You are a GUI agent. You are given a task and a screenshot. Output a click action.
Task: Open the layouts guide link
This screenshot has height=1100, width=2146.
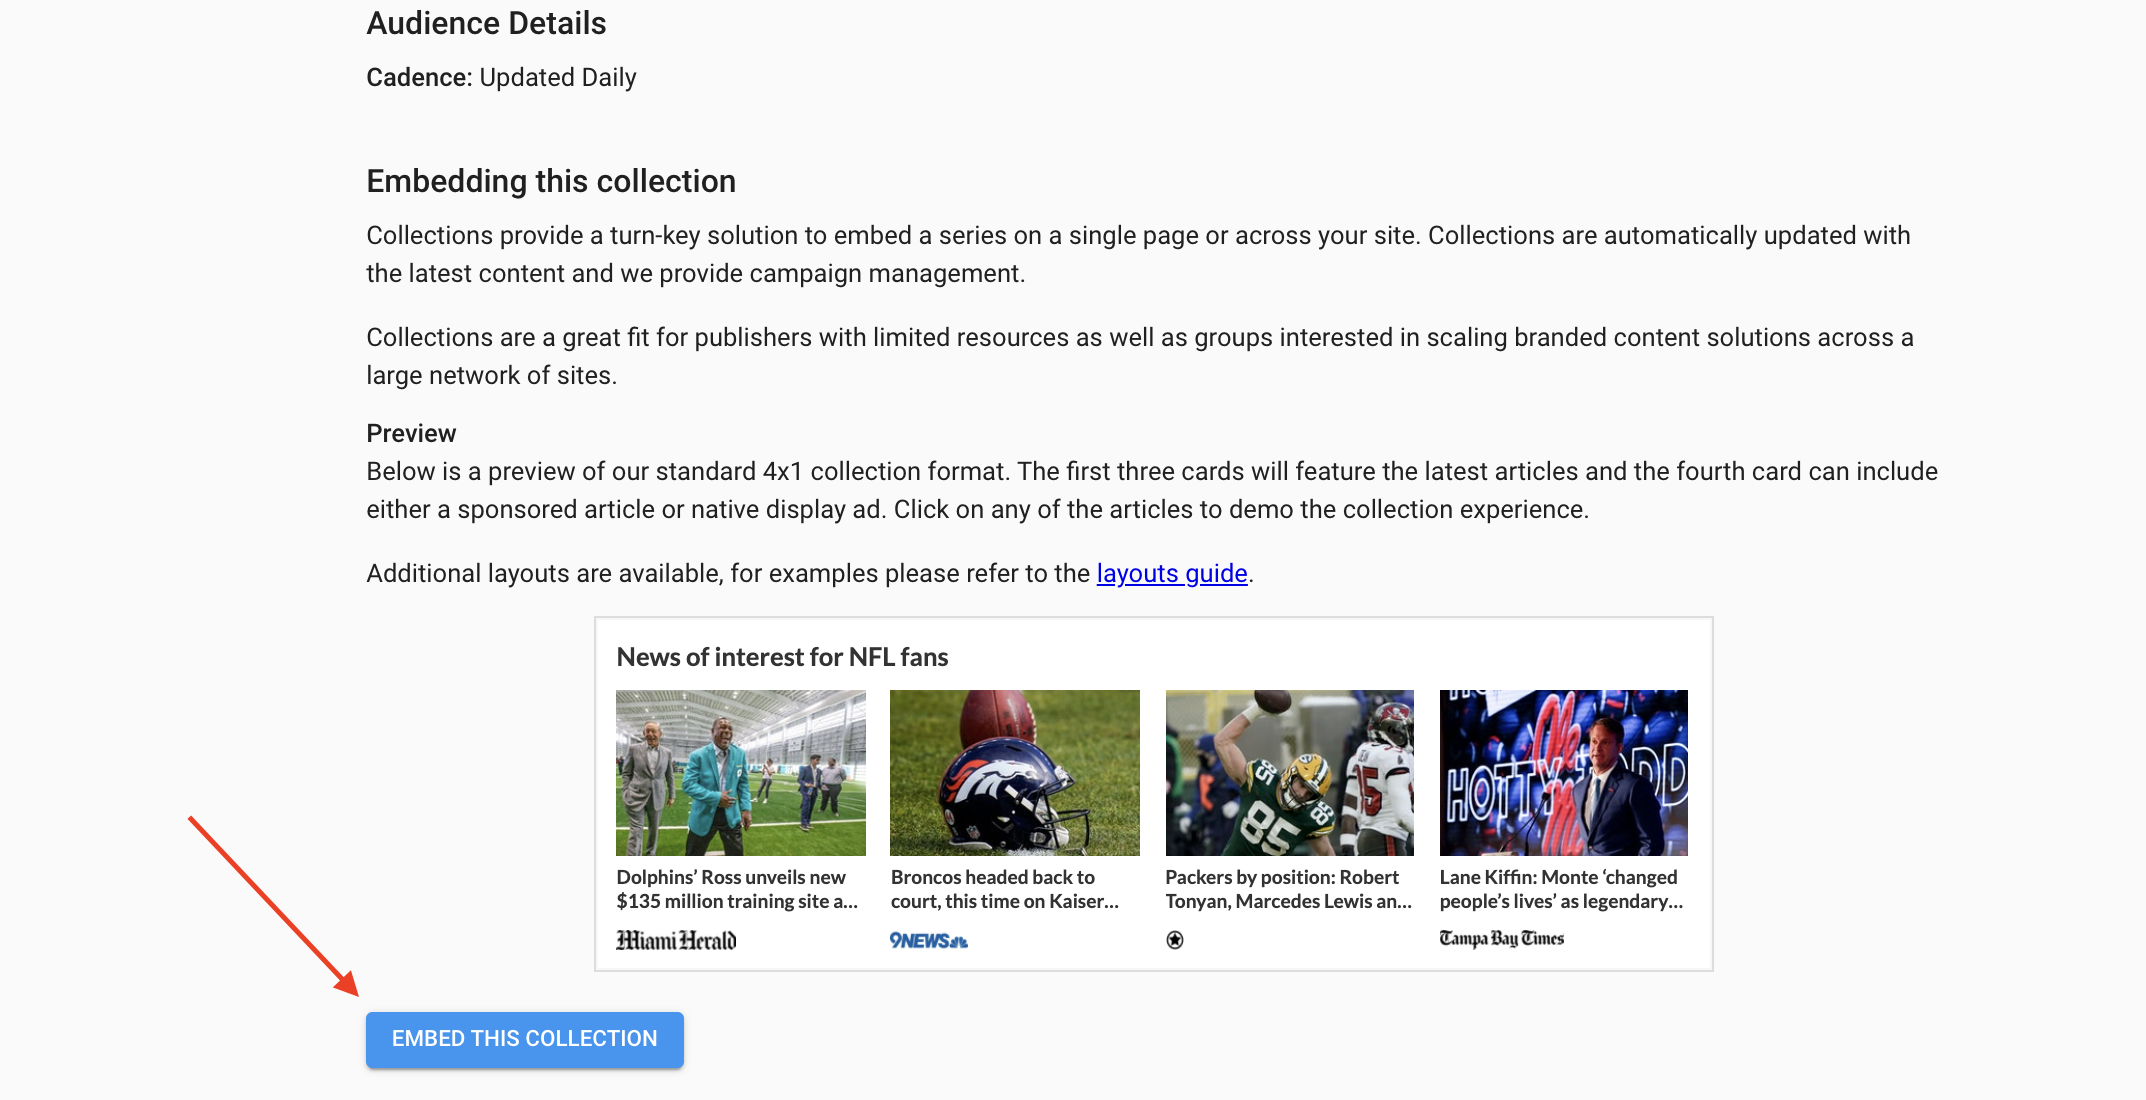[1171, 573]
